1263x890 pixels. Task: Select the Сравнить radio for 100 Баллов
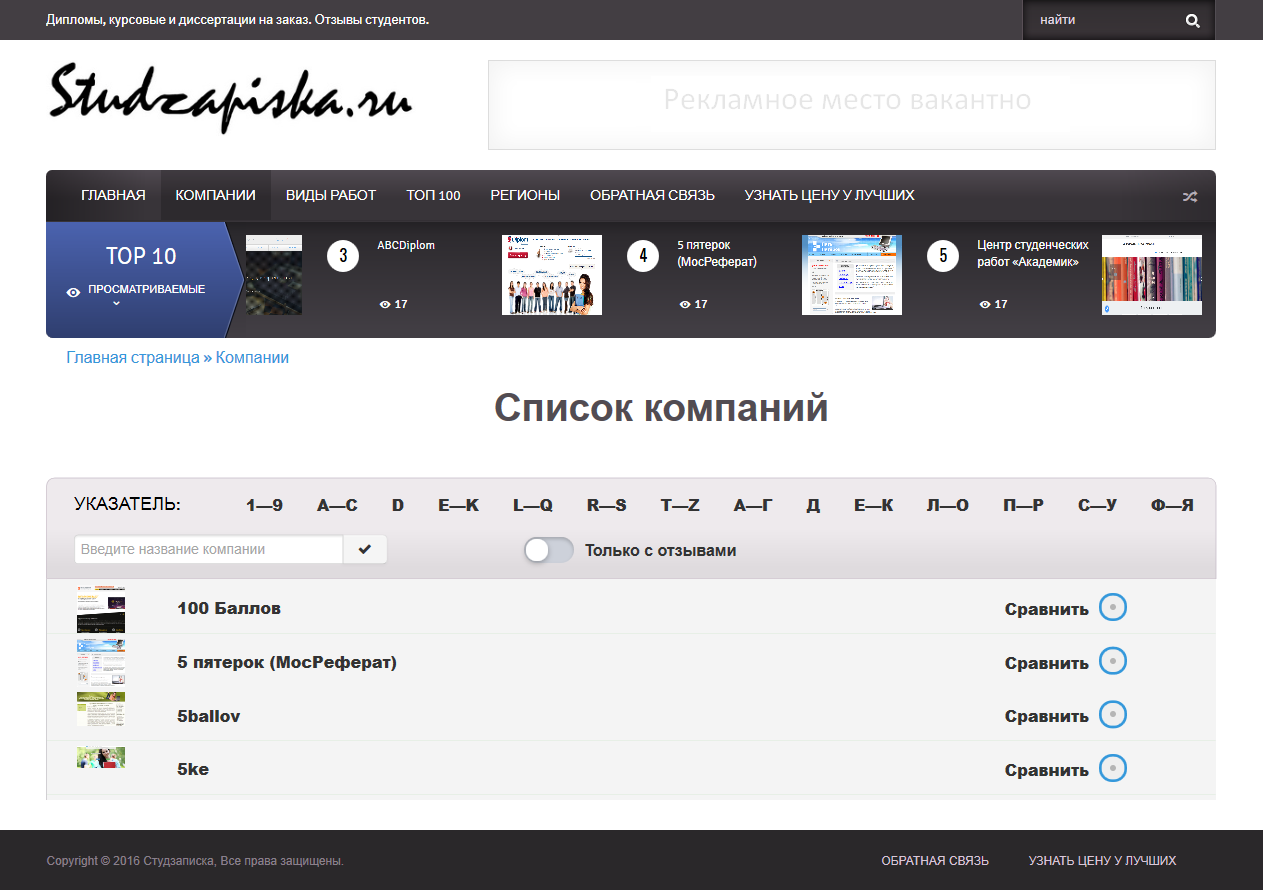(1112, 607)
